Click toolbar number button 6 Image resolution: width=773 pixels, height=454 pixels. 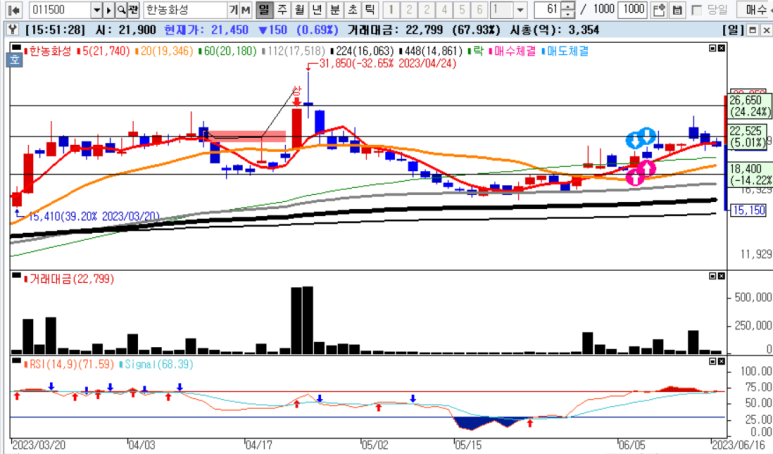pyautogui.click(x=480, y=9)
